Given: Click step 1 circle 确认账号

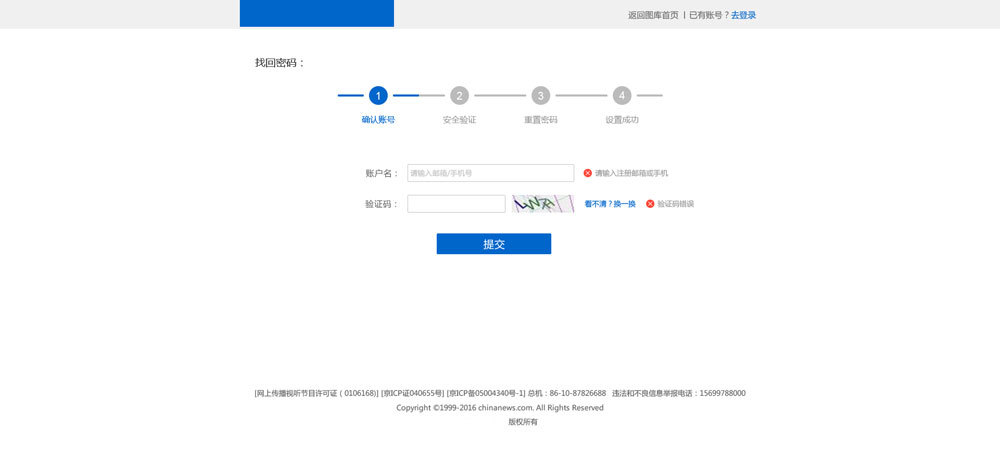Looking at the screenshot, I should (x=378, y=96).
